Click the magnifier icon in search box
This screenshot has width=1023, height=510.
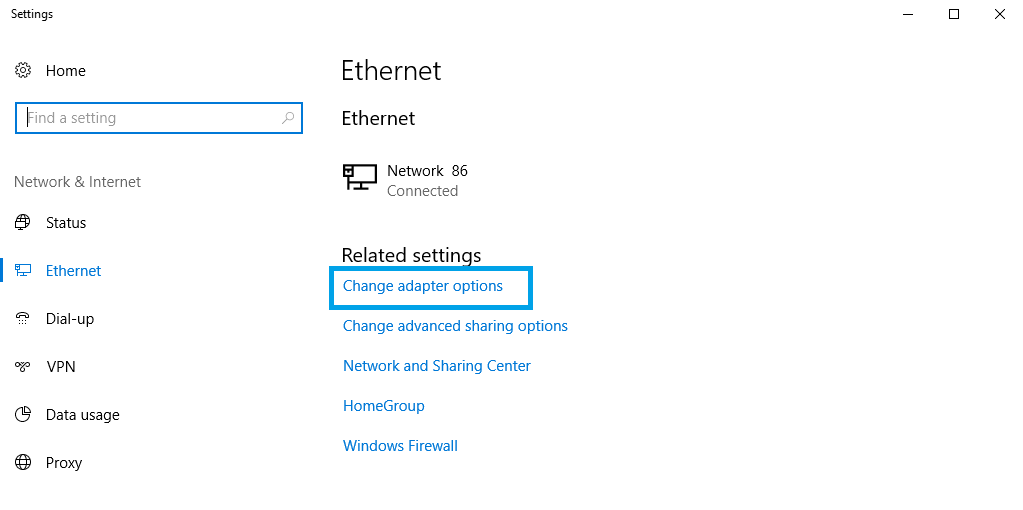[288, 118]
